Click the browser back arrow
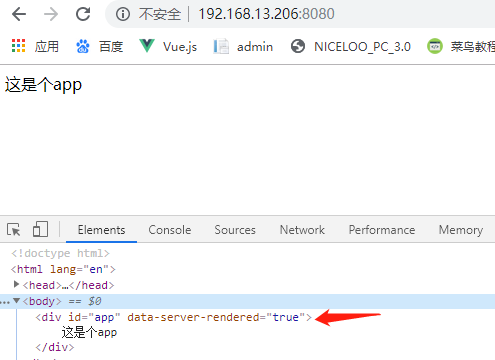 19,14
